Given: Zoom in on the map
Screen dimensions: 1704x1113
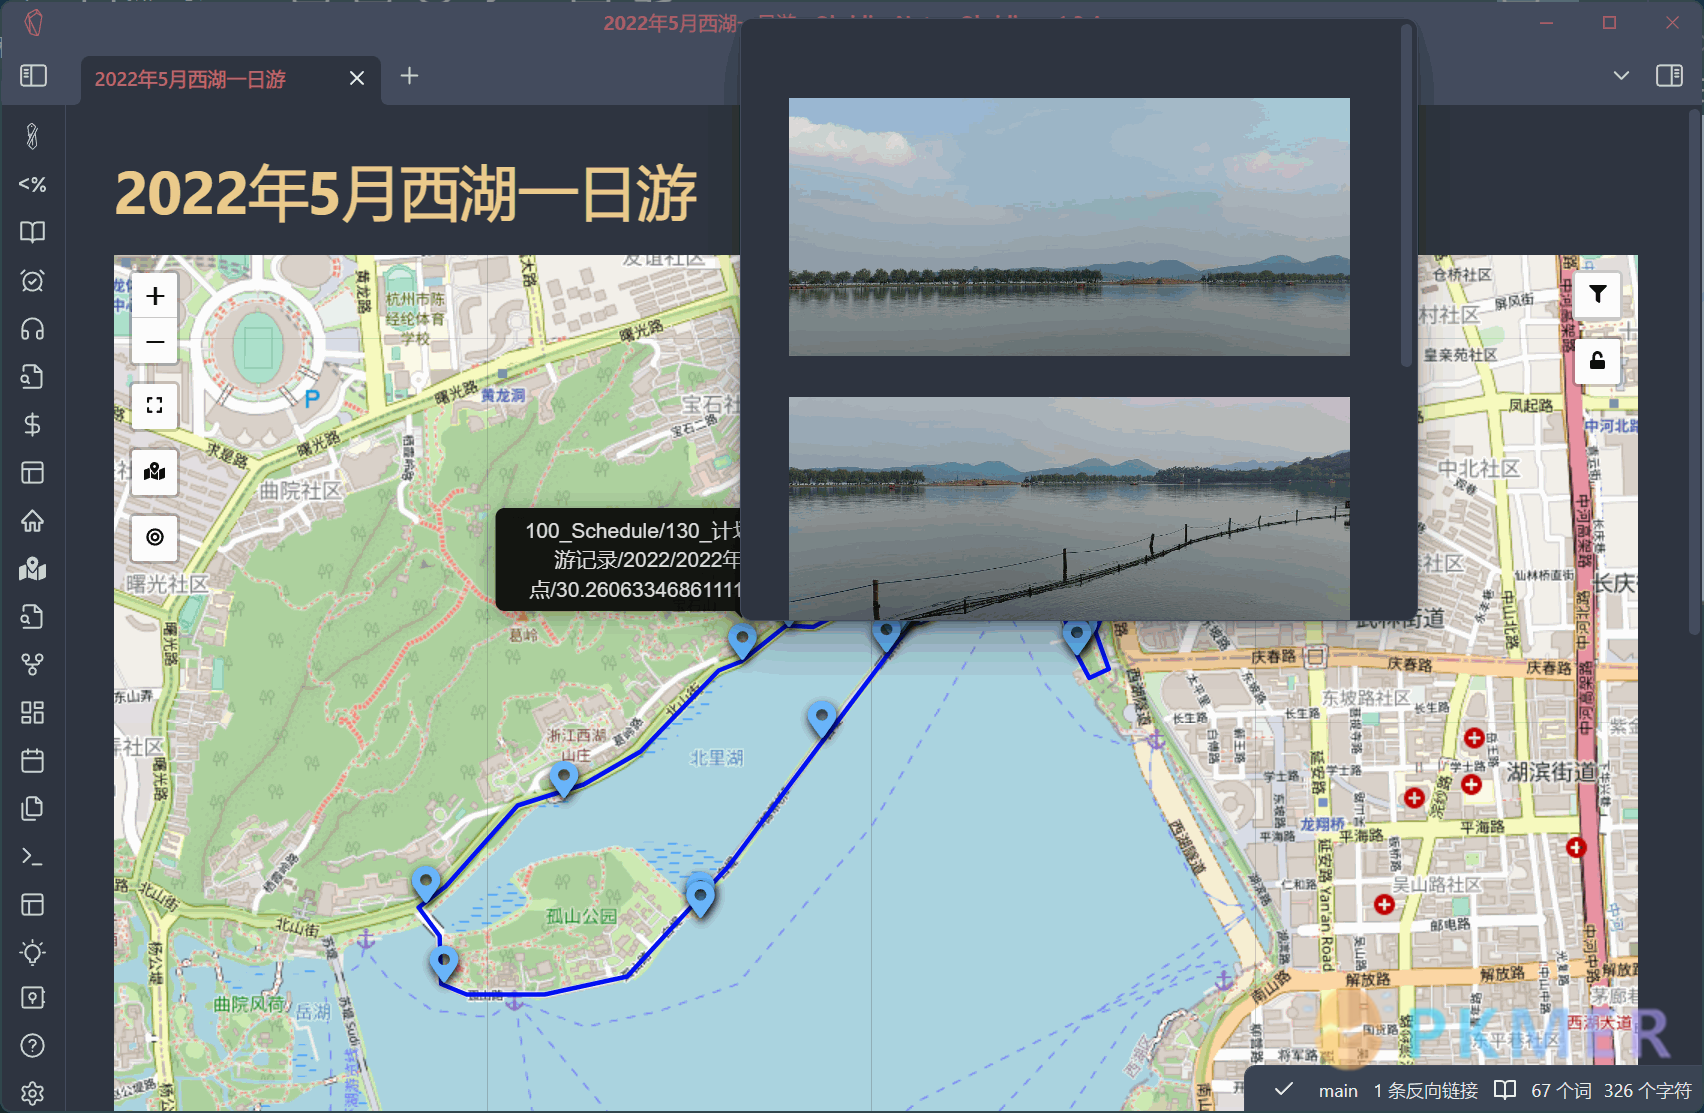Looking at the screenshot, I should [x=155, y=296].
